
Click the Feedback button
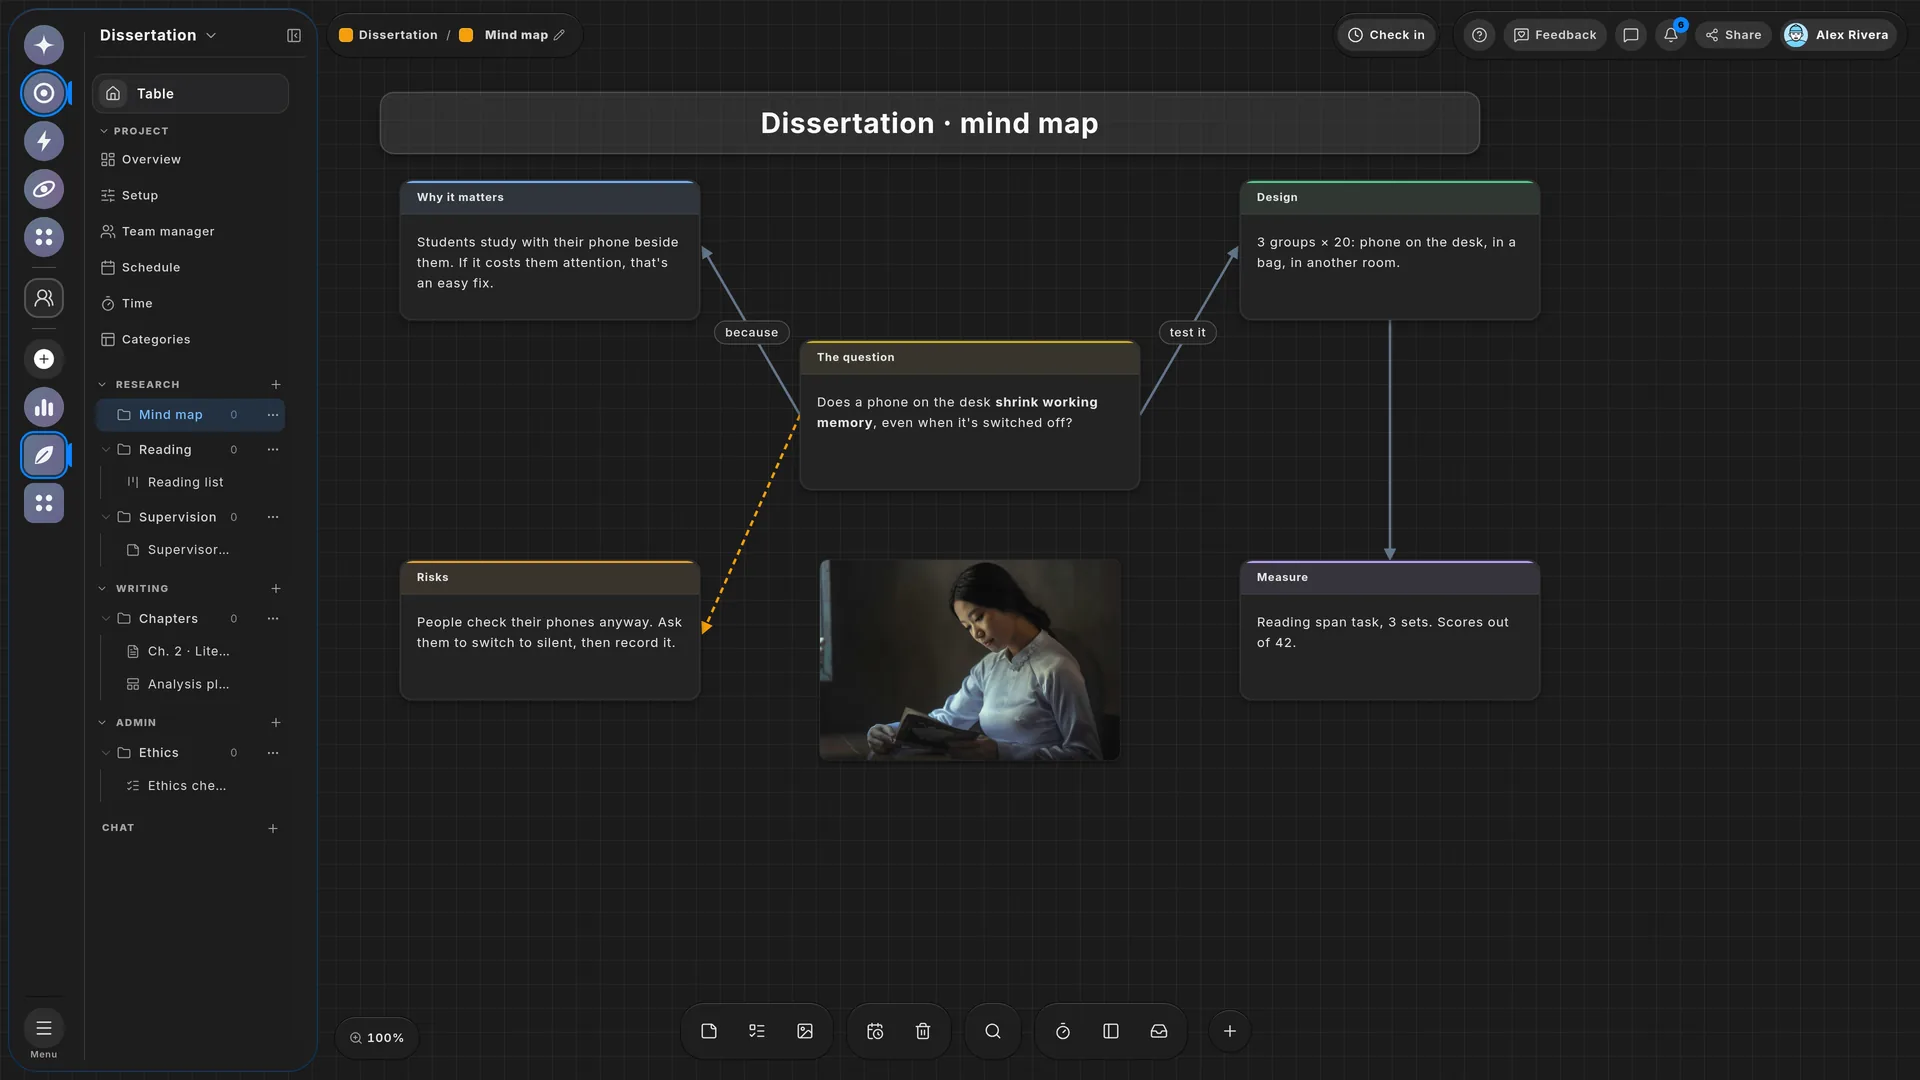click(1555, 35)
